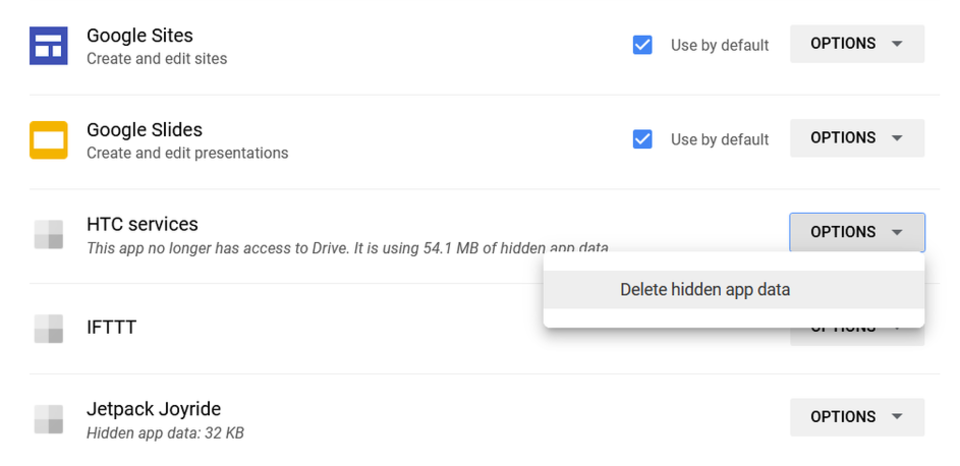The image size is (960, 466).
Task: Open Options dropdown for Google Sites
Action: click(x=857, y=43)
